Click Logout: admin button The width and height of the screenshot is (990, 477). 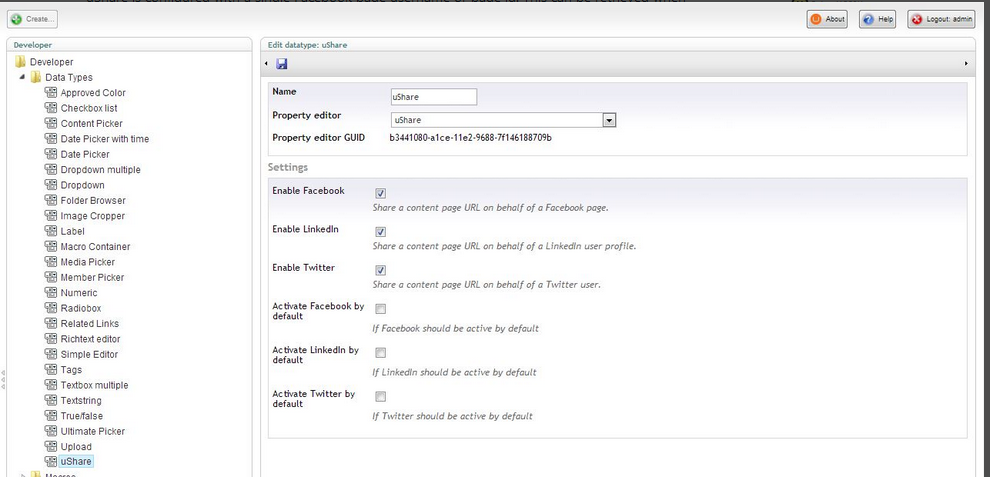tap(941, 20)
